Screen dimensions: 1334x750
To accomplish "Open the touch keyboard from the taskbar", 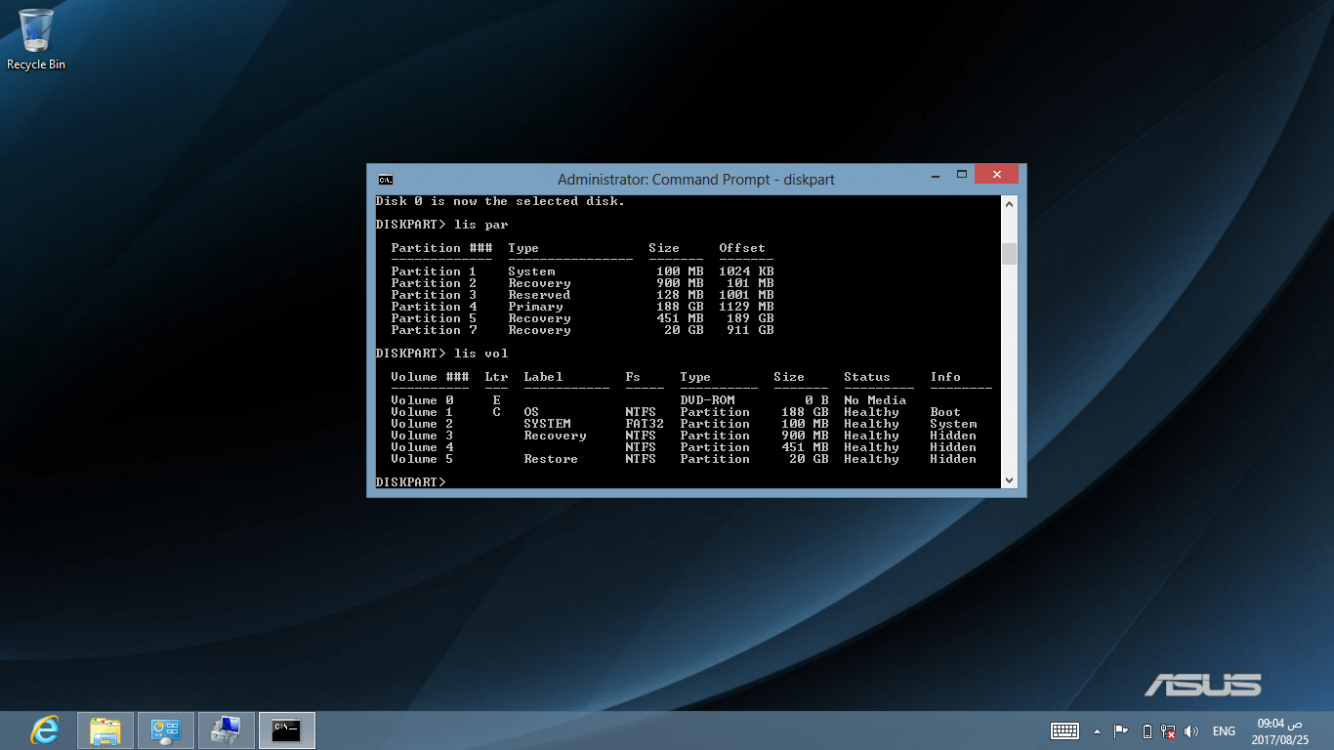I will pos(1064,731).
